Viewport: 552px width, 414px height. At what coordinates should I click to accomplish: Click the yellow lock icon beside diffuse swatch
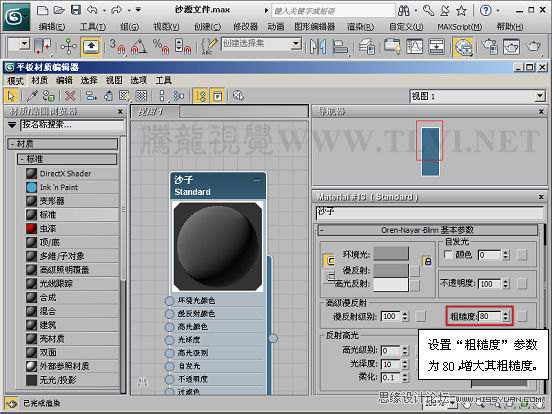pos(427,261)
